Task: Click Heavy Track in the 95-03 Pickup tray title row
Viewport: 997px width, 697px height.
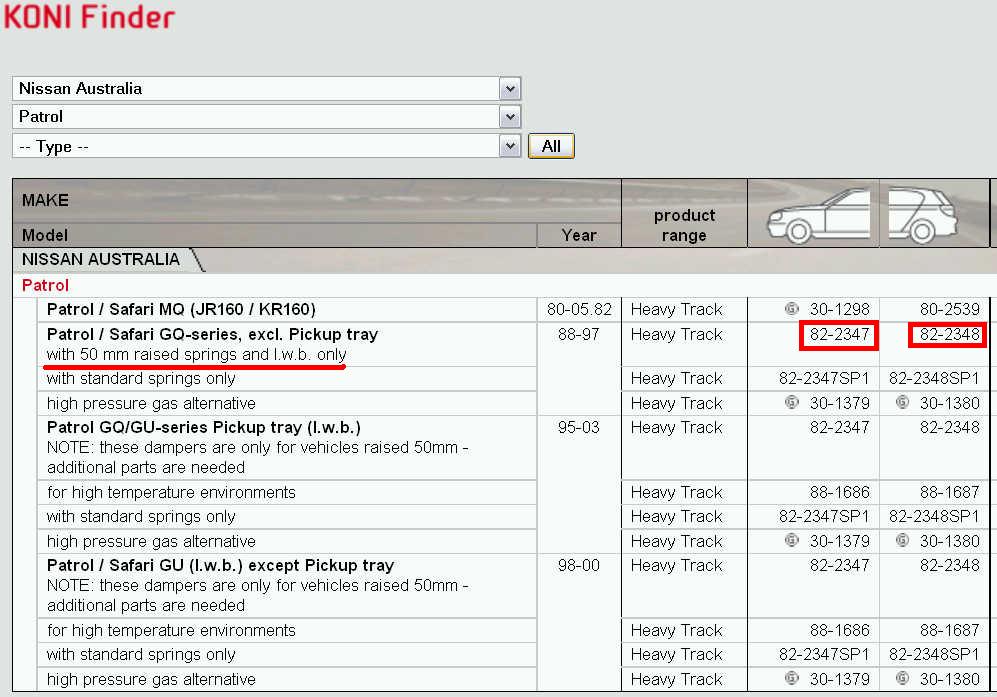Action: (x=677, y=427)
